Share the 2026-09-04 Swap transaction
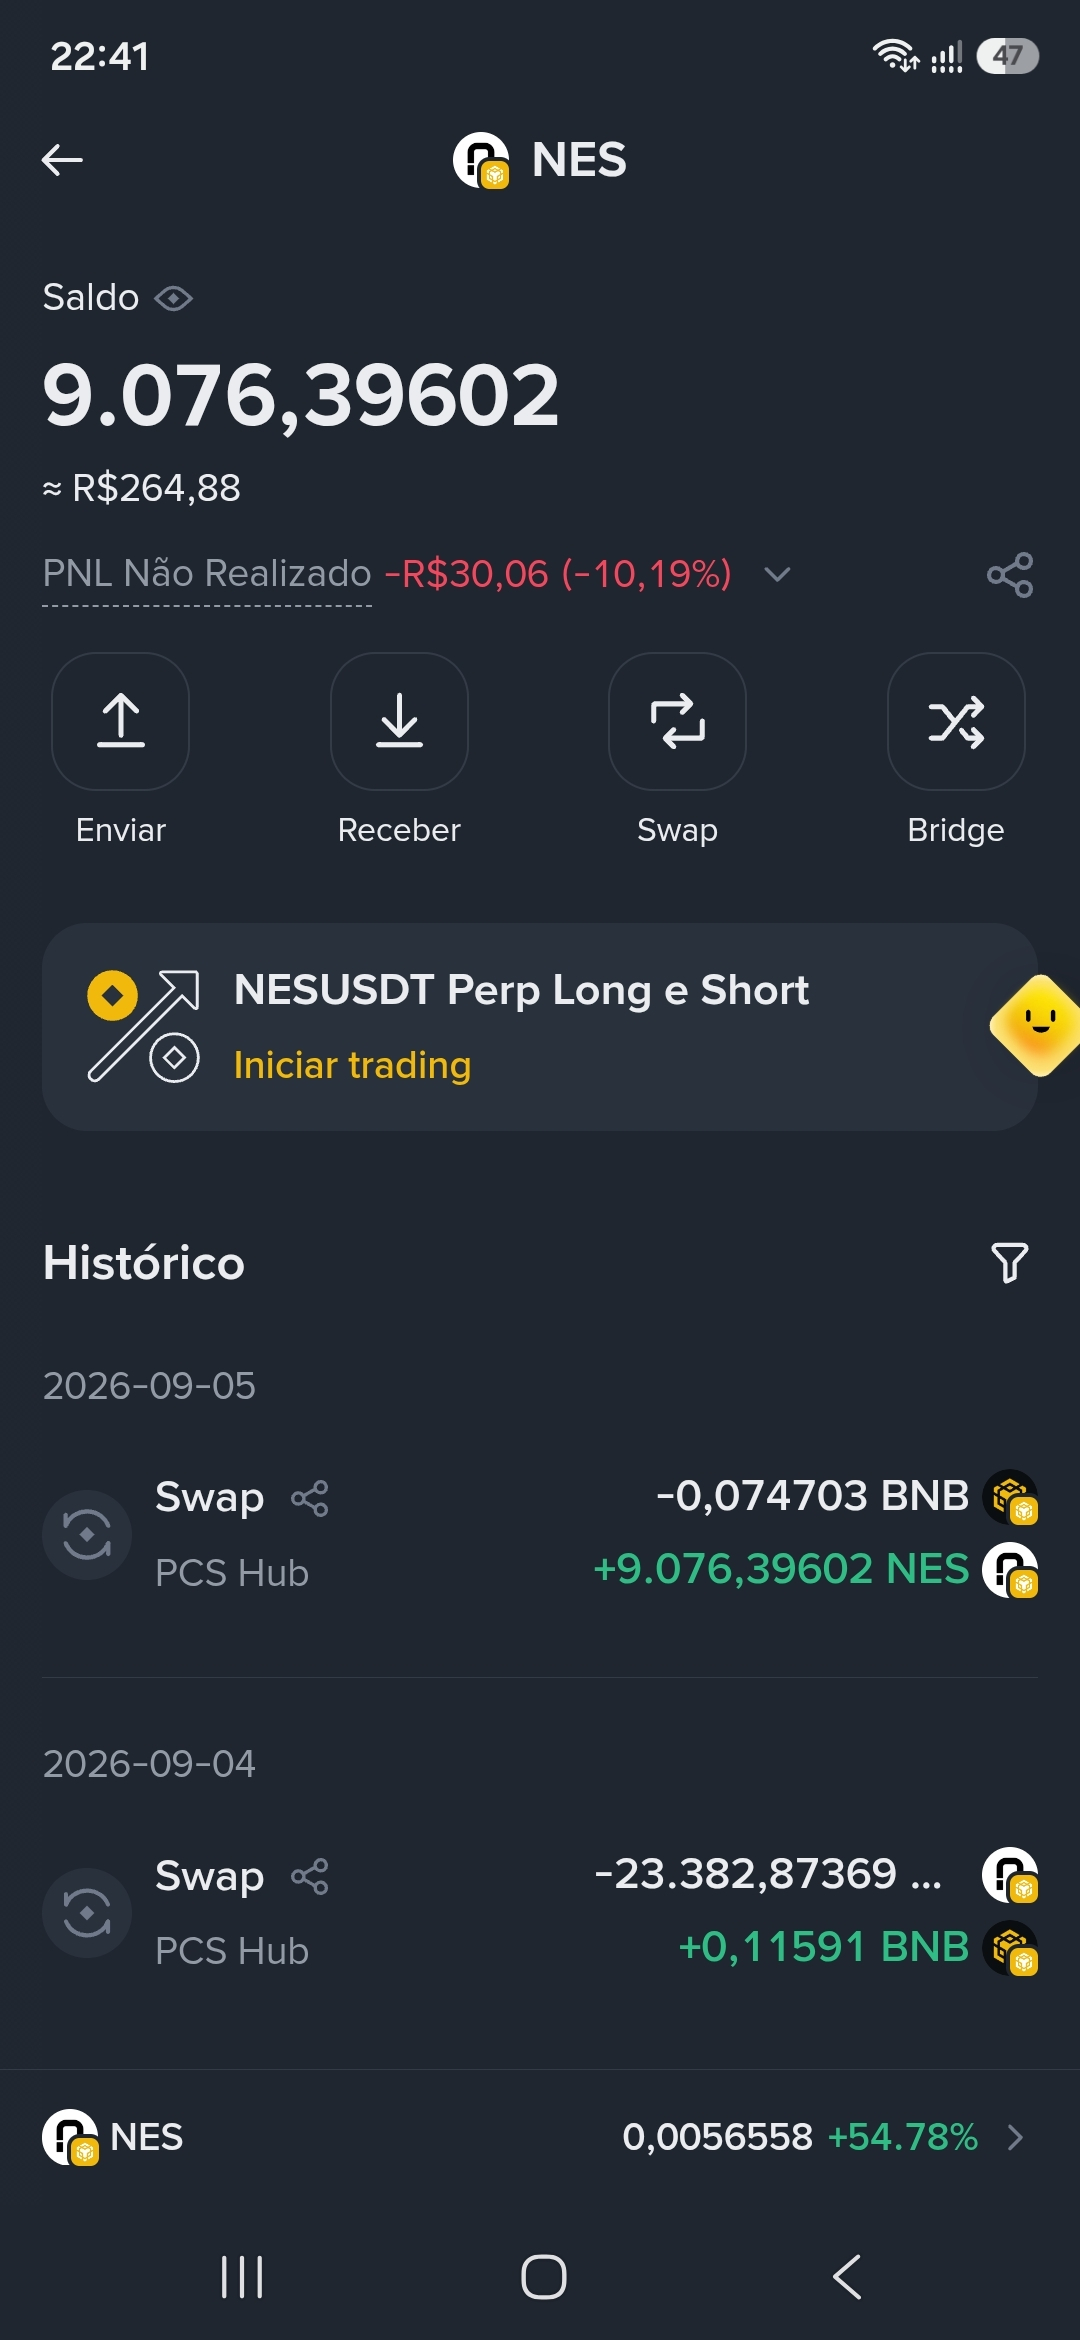This screenshot has height=2340, width=1080. (x=310, y=1876)
